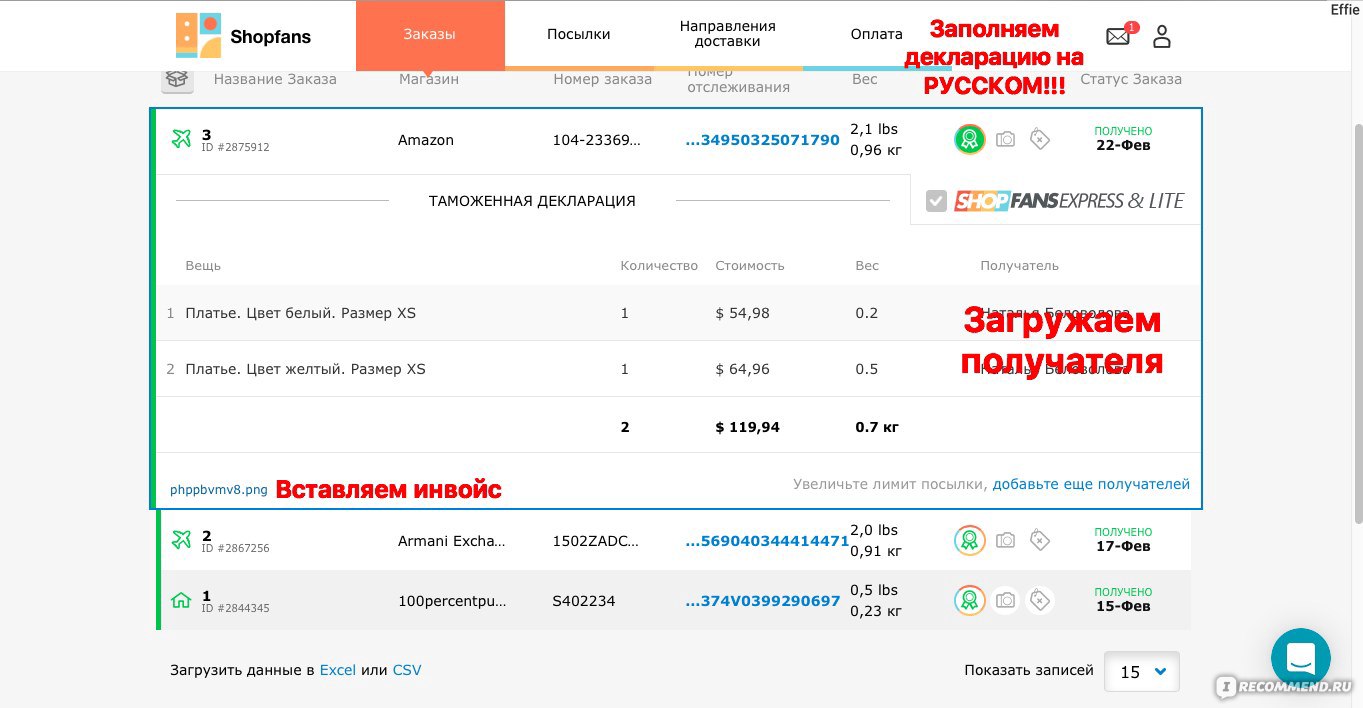Switch to the Заказы tab
This screenshot has width=1363, height=708.
pos(430,34)
